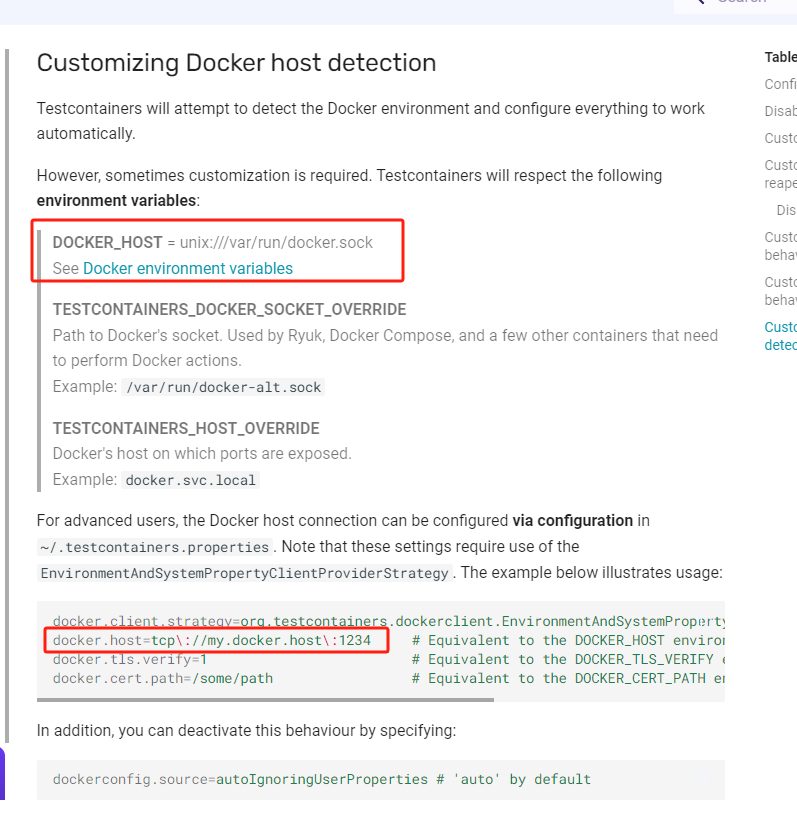This screenshot has width=797, height=813.
Task: Click the docker.cert.path=/some/path code line
Action: pos(162,678)
